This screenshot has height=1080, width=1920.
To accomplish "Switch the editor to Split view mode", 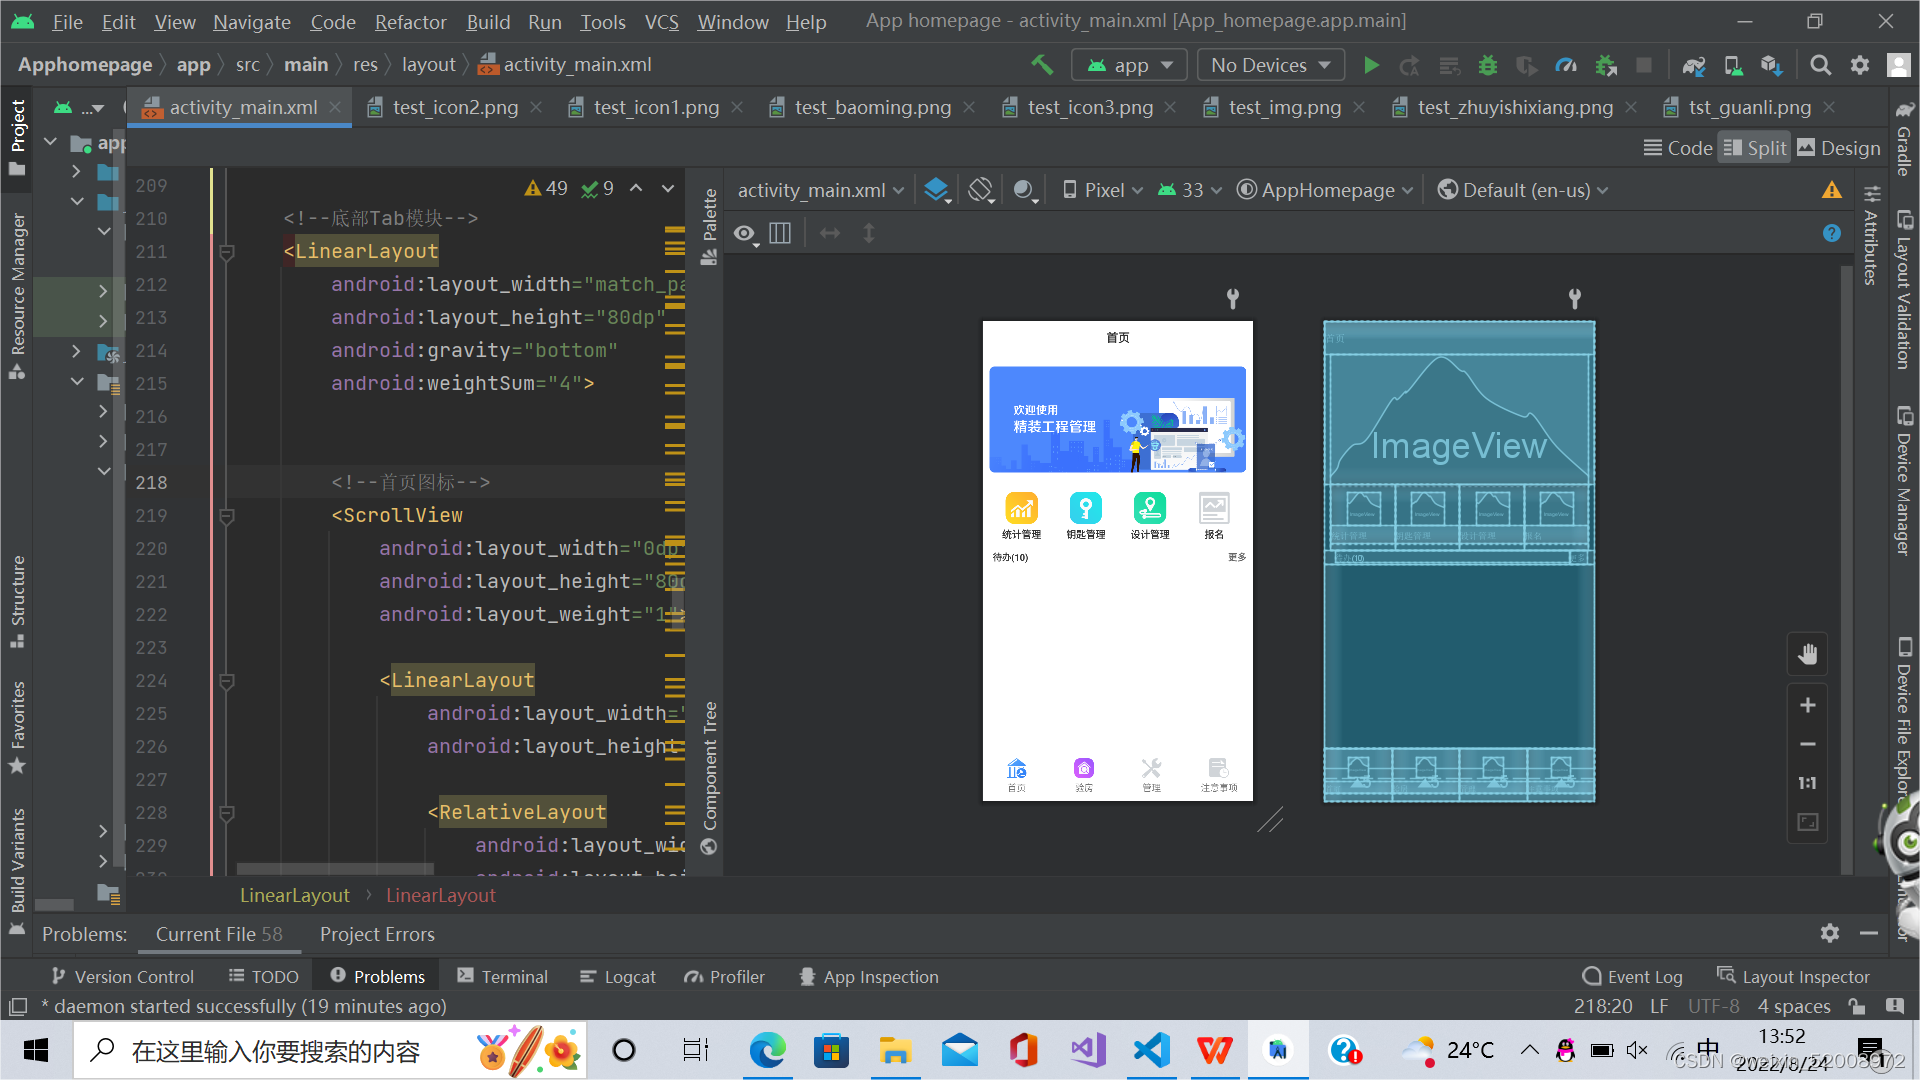I will point(1754,148).
